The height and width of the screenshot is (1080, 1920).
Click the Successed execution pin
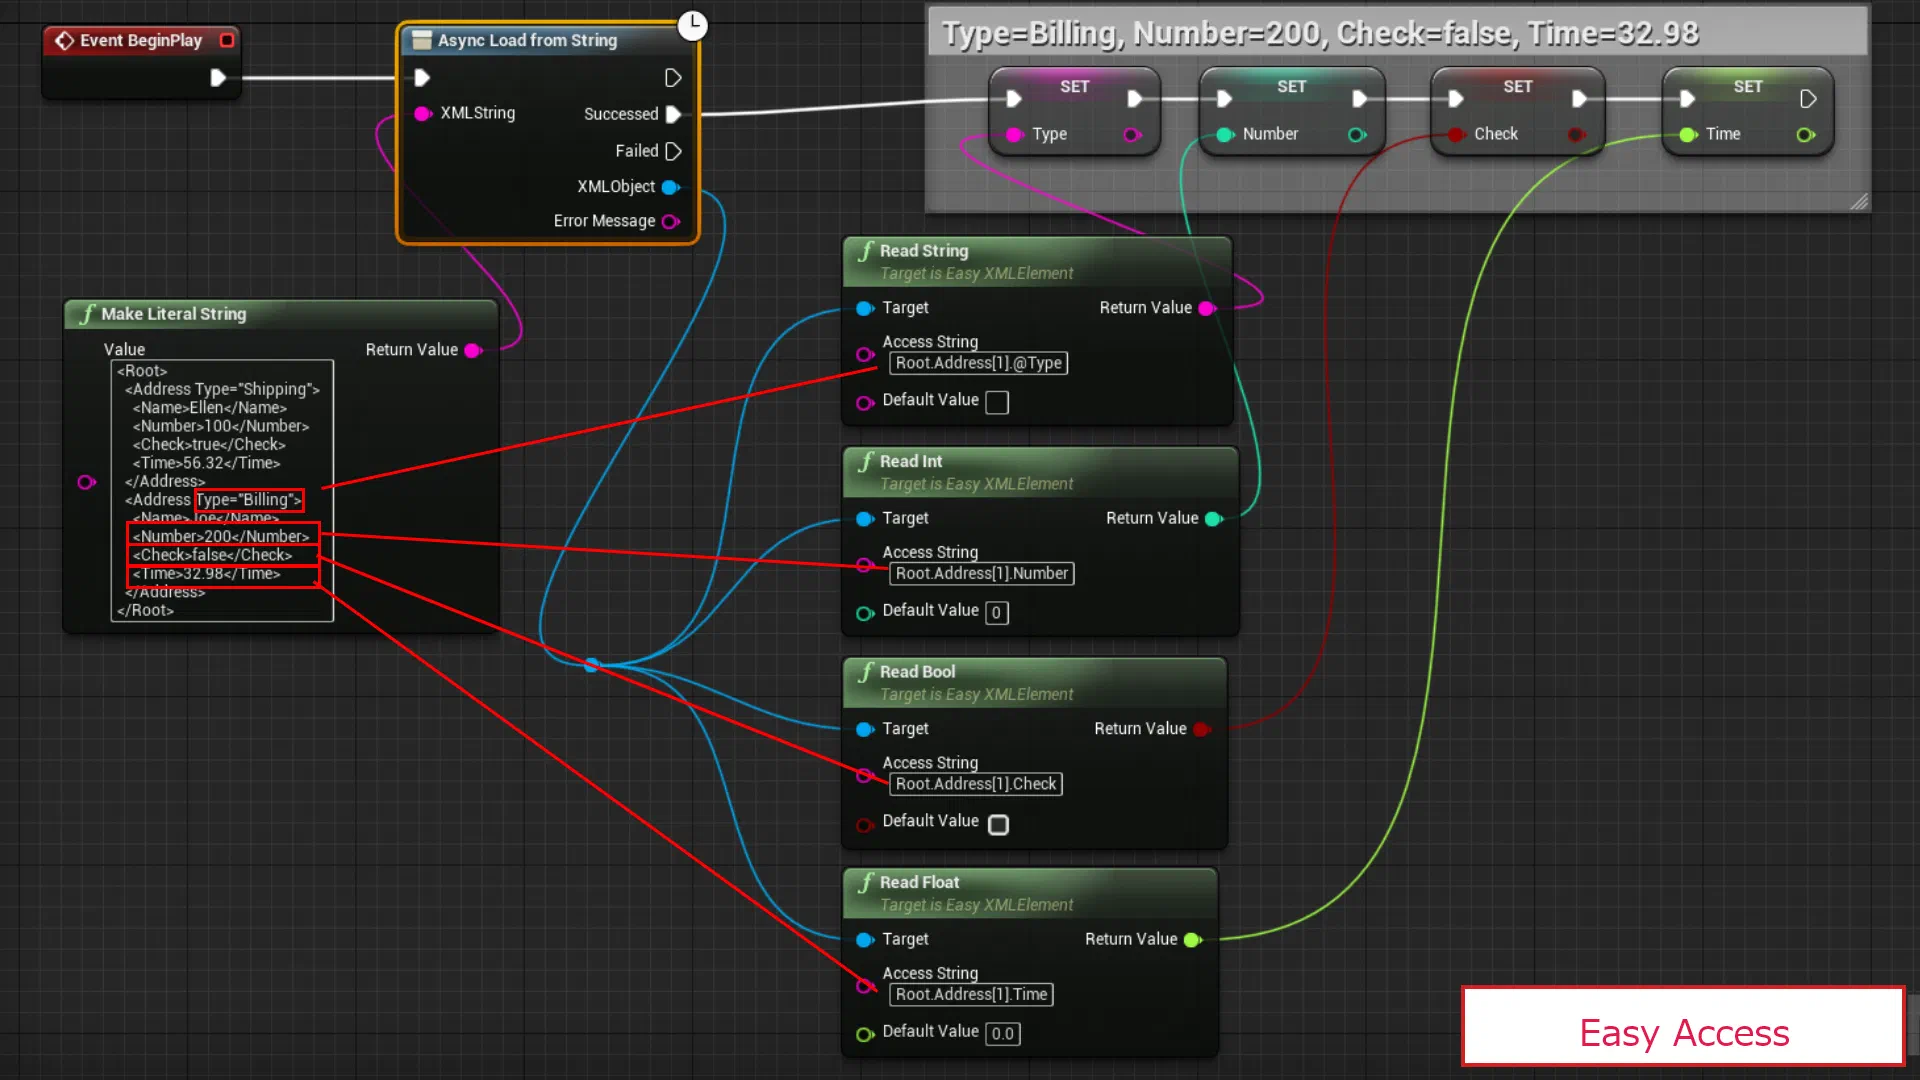coord(673,114)
